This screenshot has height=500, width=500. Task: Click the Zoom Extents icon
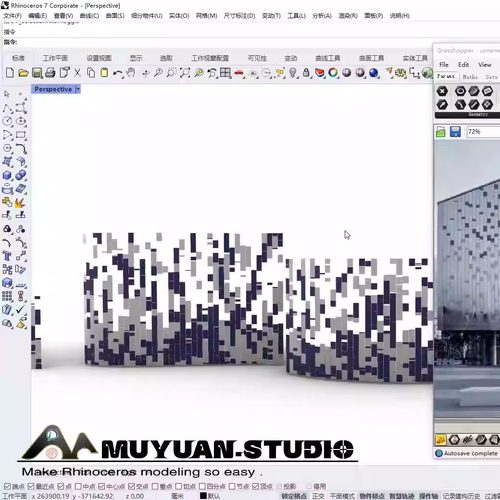pyautogui.click(x=185, y=73)
